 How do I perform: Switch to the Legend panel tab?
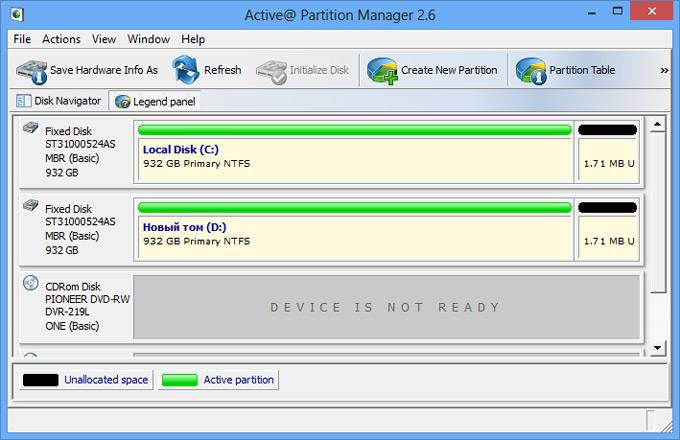[155, 101]
